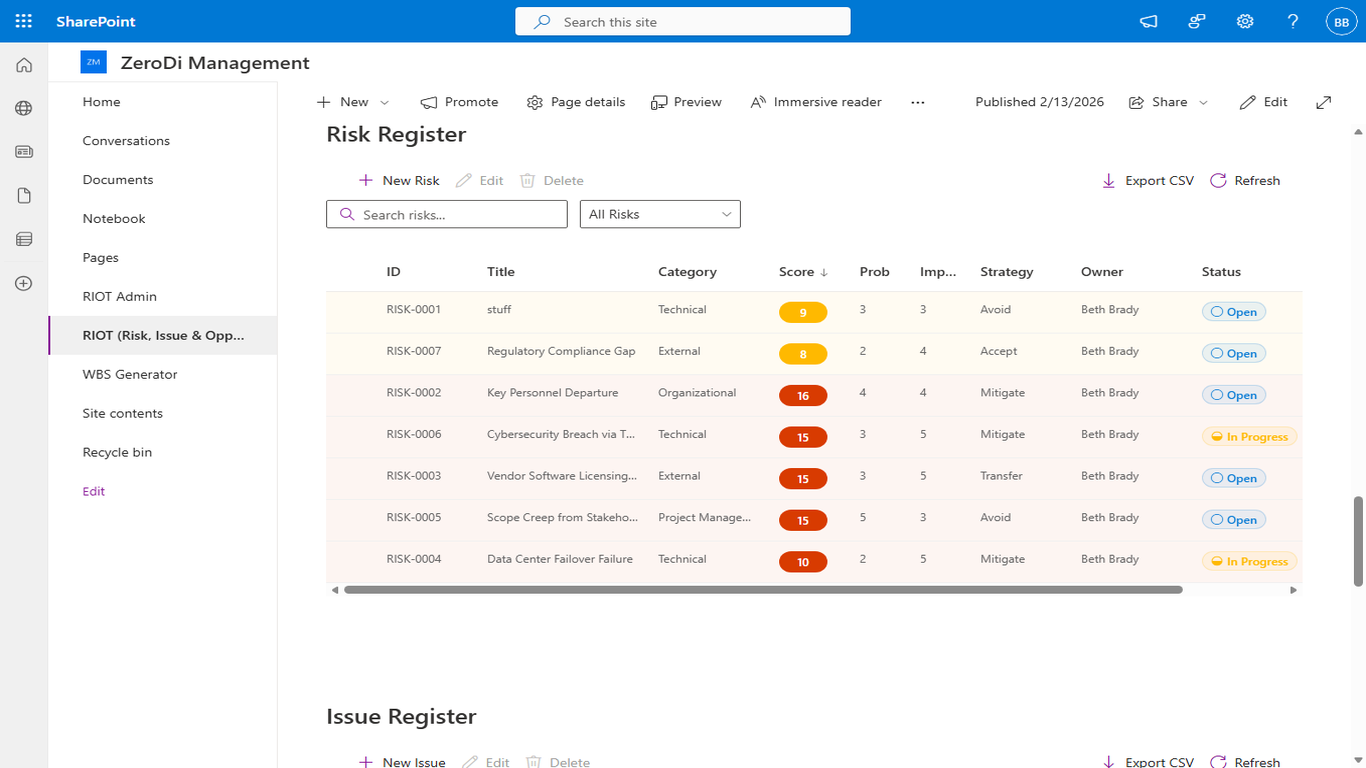Export risks using the CSV download icon
The image size is (1366, 768).
pos(1108,181)
